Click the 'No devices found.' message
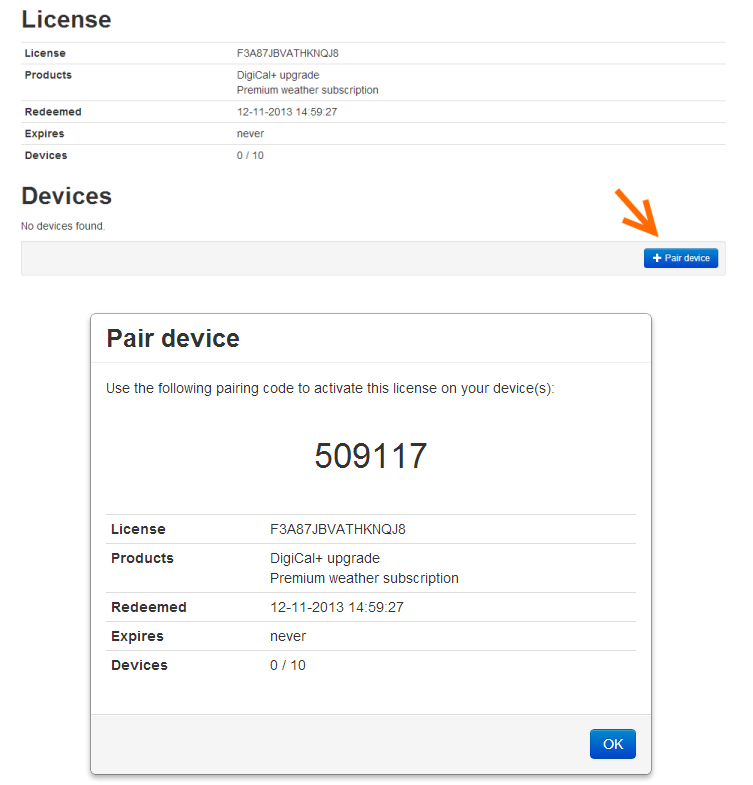The width and height of the screenshot is (753, 785). (63, 226)
